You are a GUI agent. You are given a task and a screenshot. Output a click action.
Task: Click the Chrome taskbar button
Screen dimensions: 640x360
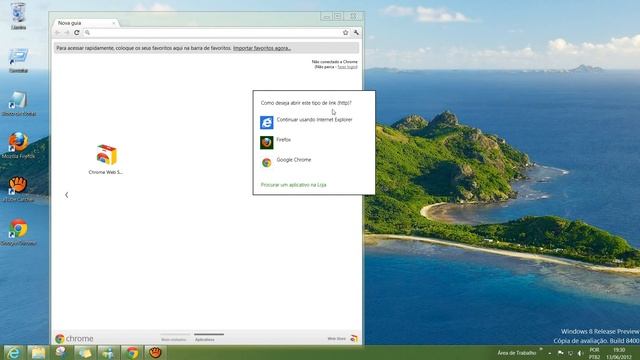tap(132, 353)
